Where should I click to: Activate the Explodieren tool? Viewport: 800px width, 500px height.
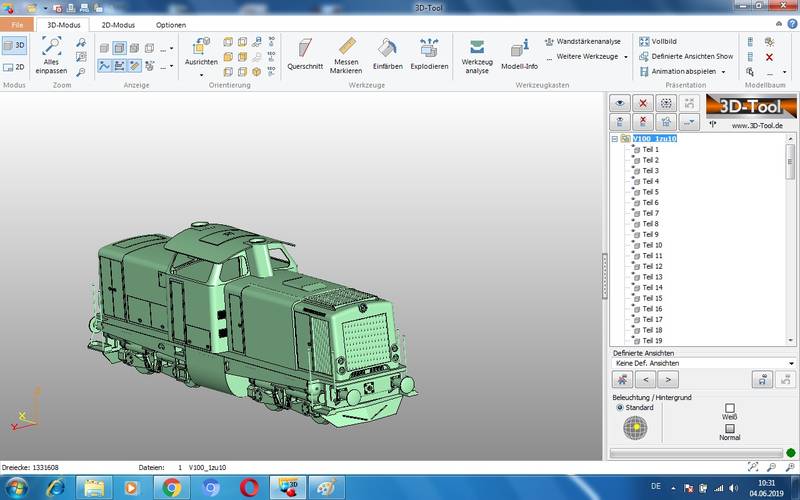tap(429, 55)
